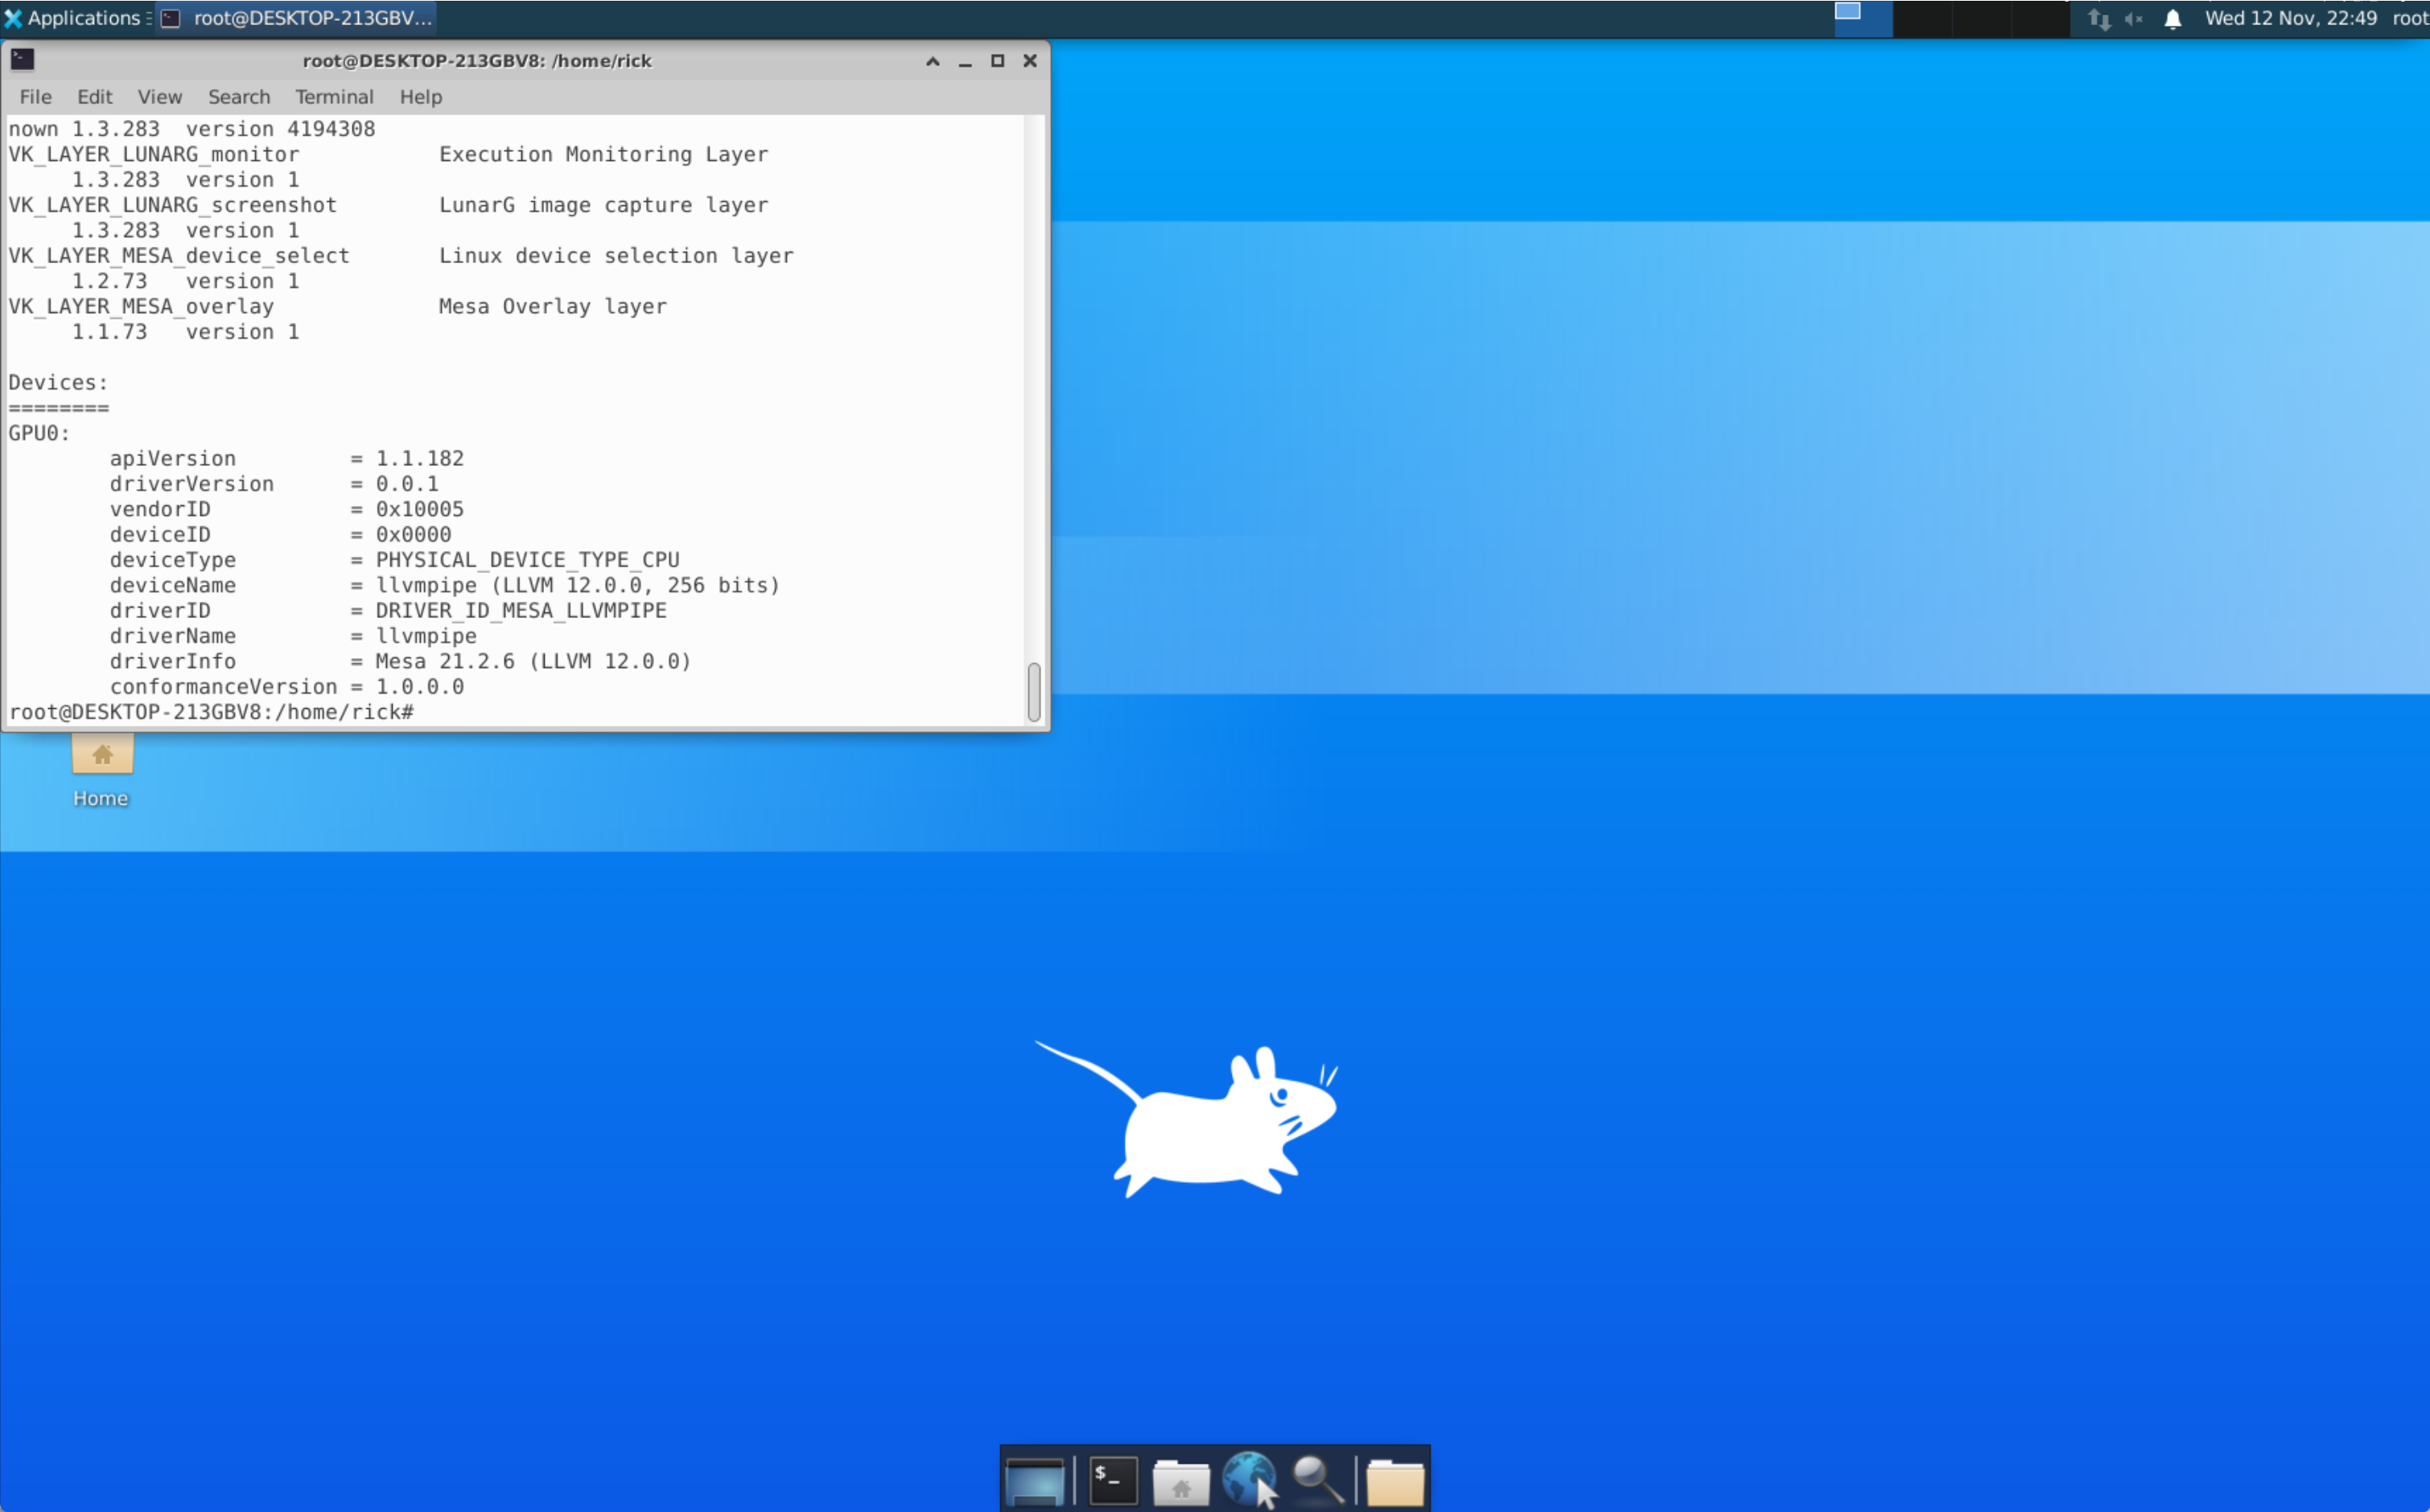Launch the terminal emulator from dock
The height and width of the screenshot is (1512, 2430).
click(x=1112, y=1480)
